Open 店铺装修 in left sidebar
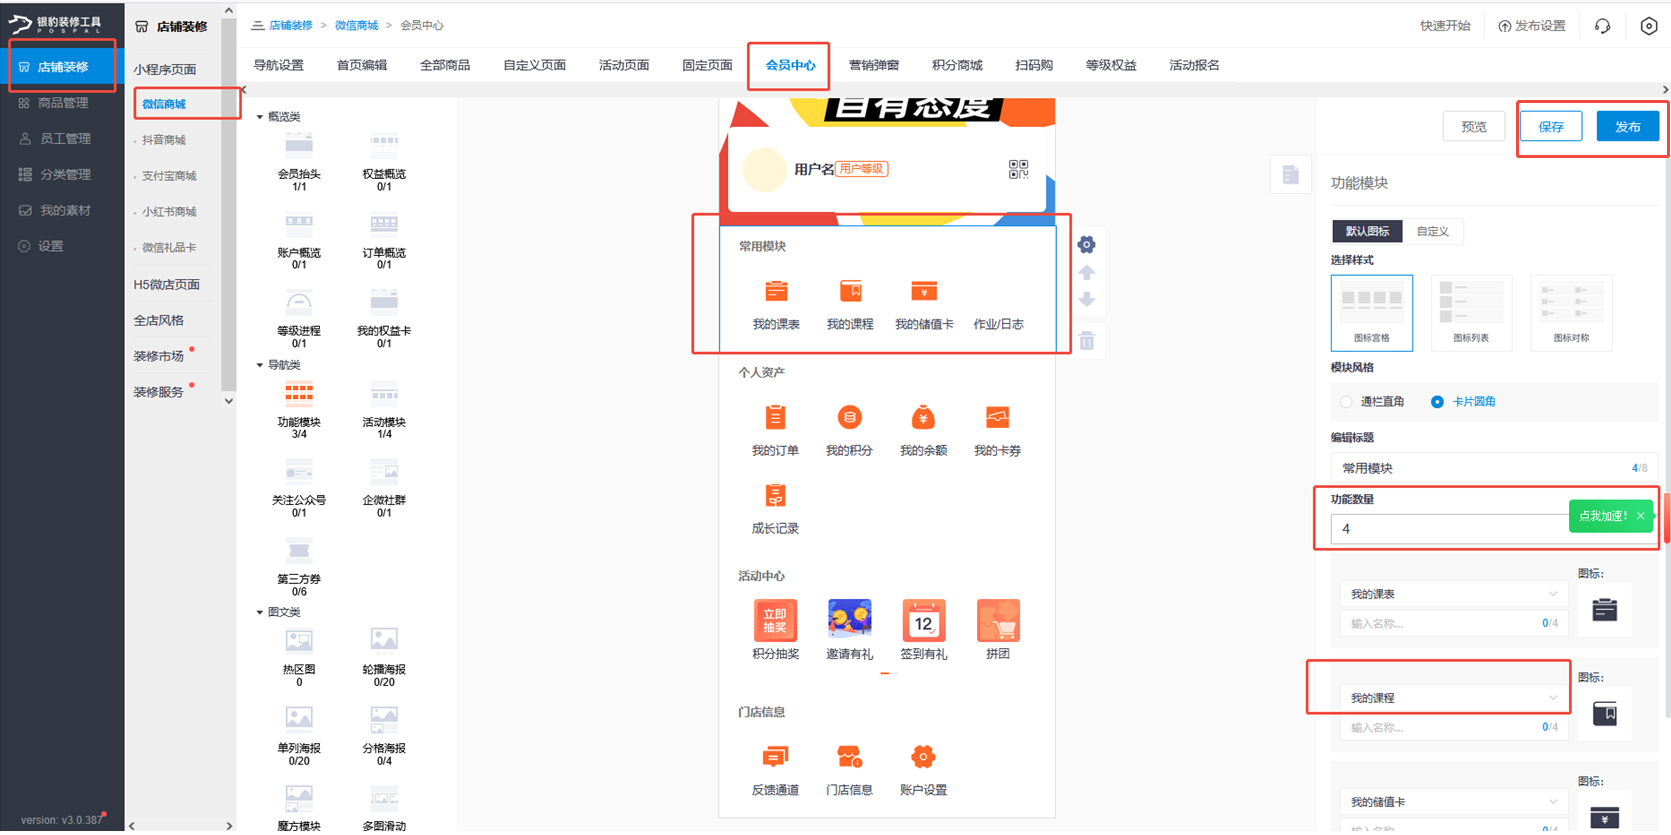Image resolution: width=1671 pixels, height=835 pixels. pos(62,67)
